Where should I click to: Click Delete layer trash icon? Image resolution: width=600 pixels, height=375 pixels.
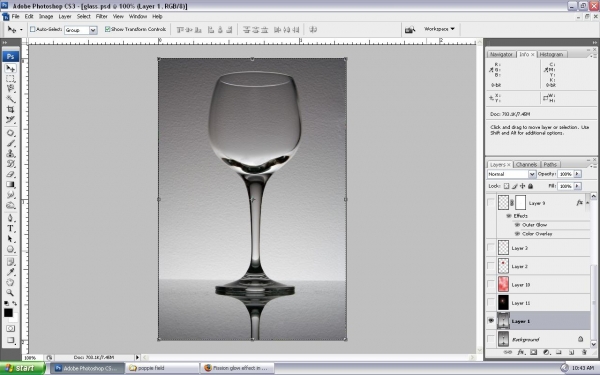click(584, 352)
